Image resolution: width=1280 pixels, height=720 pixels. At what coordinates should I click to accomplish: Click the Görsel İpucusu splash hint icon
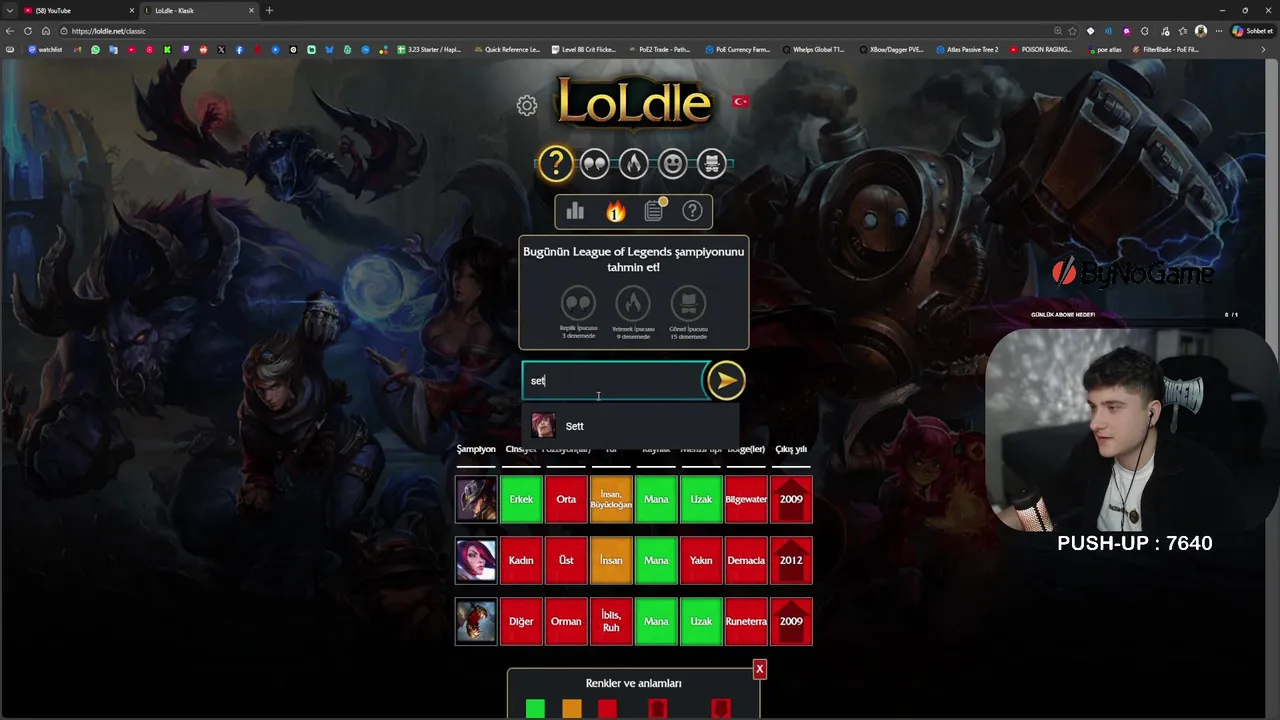tap(688, 303)
